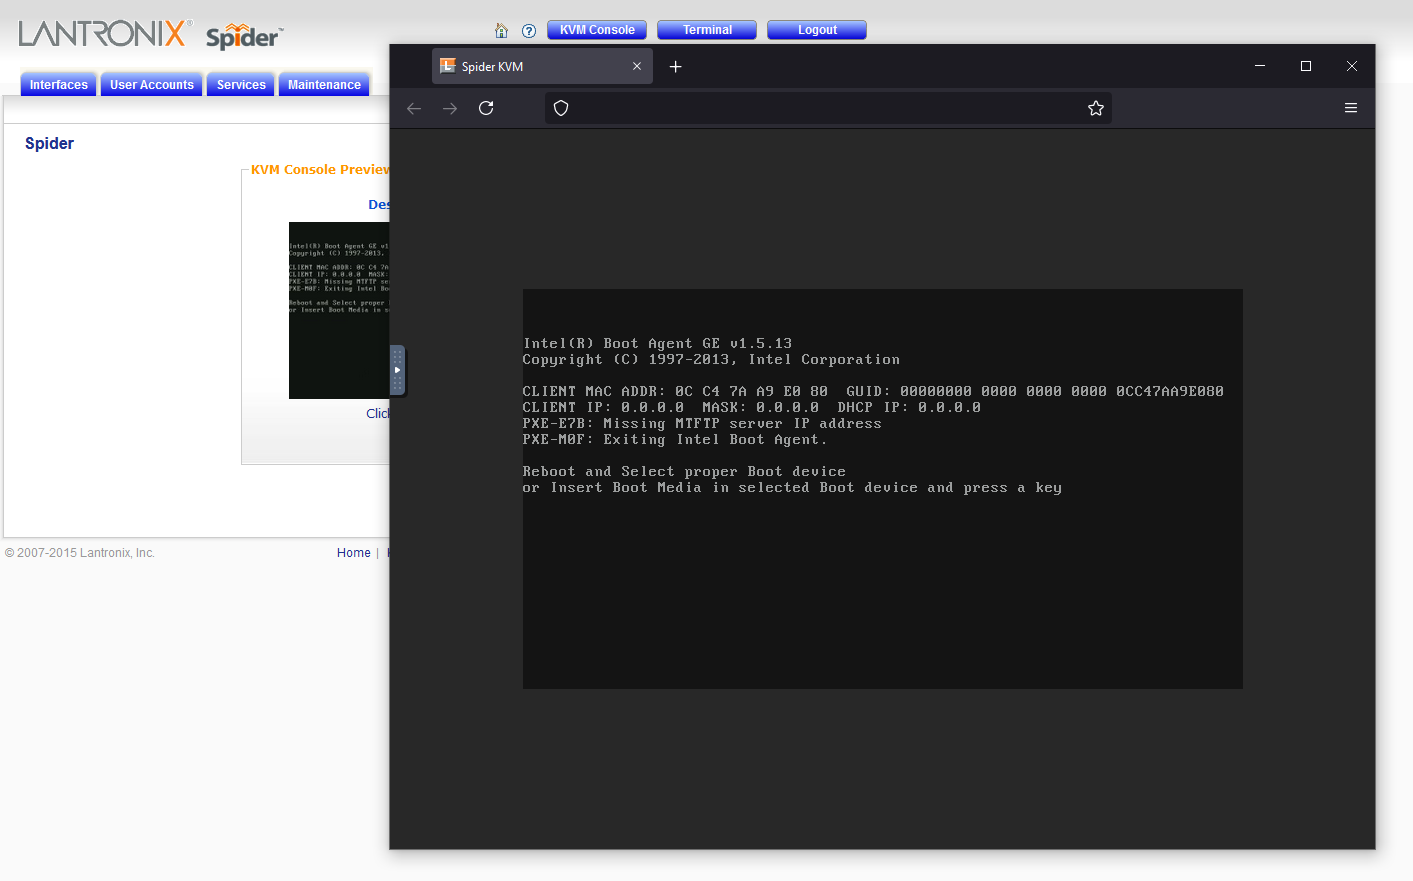Open the browser hamburger menu
Viewport: 1413px width, 881px height.
[x=1351, y=108]
